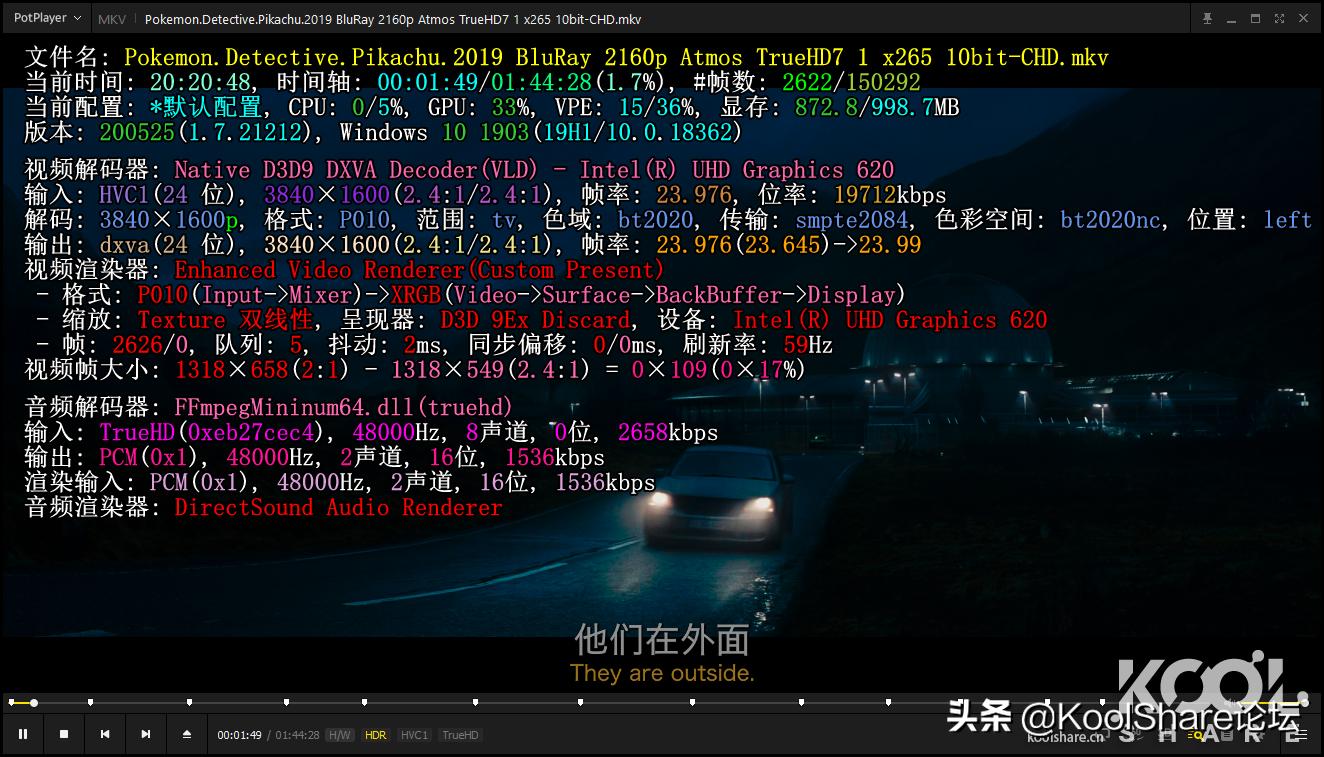
Task: Pause the video playback
Action: coord(24,733)
